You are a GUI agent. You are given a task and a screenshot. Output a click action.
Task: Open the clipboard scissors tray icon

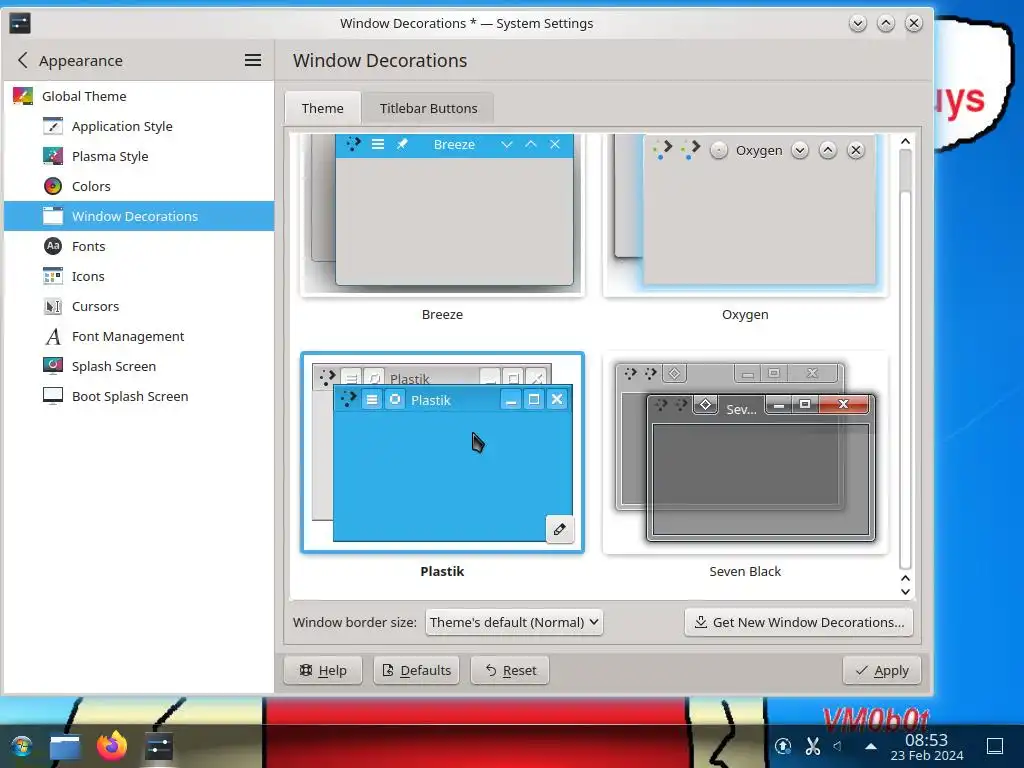[812, 746]
